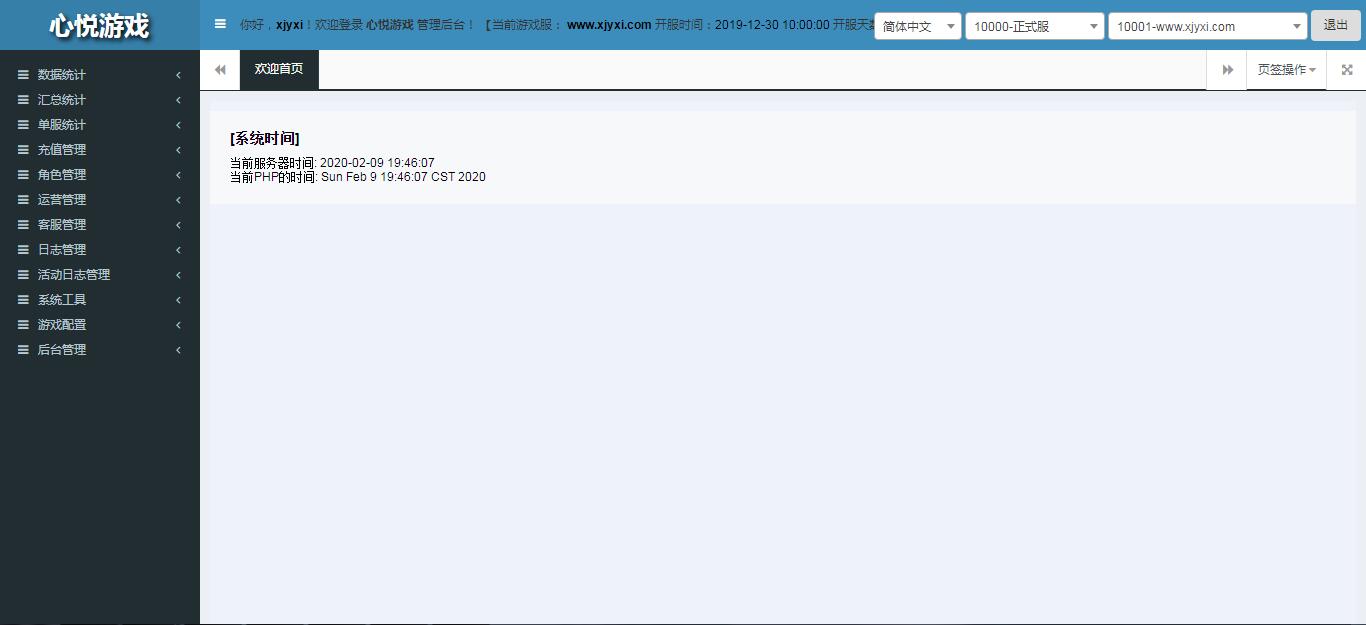
Task: Click the hamburger sidebar toggle icon in header
Action: pyautogui.click(x=220, y=24)
